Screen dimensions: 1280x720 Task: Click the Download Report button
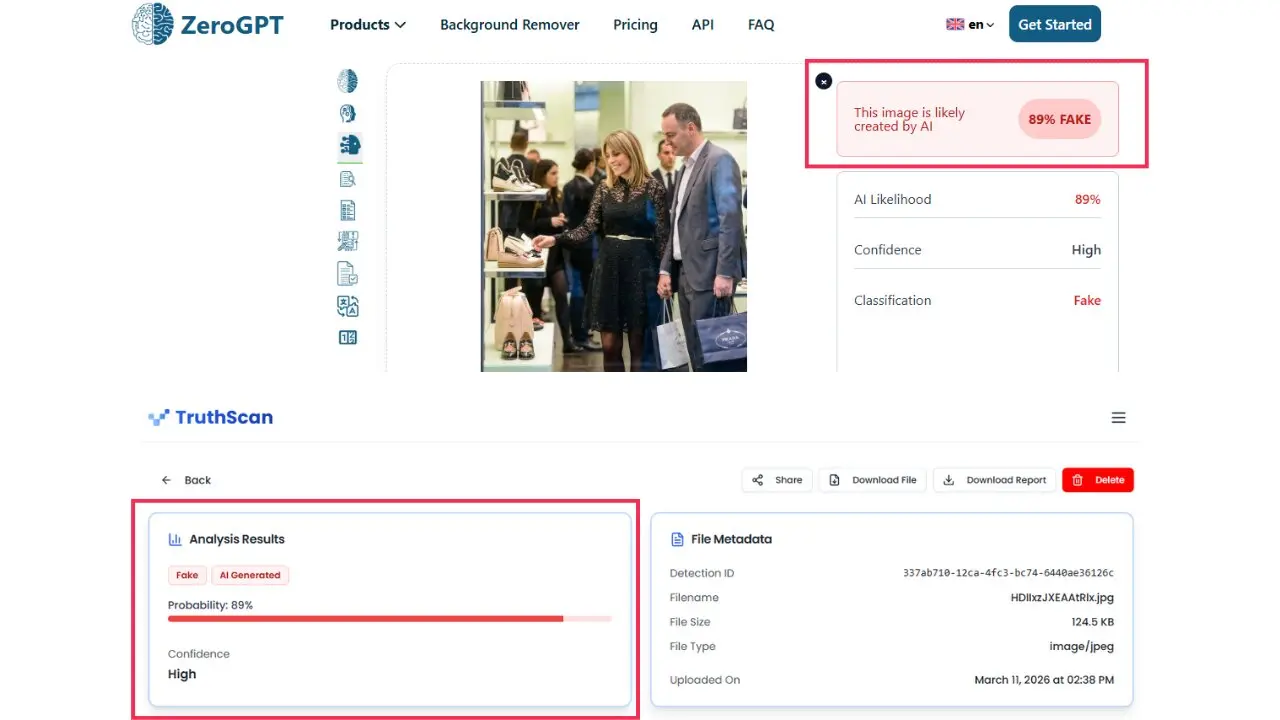(x=994, y=480)
